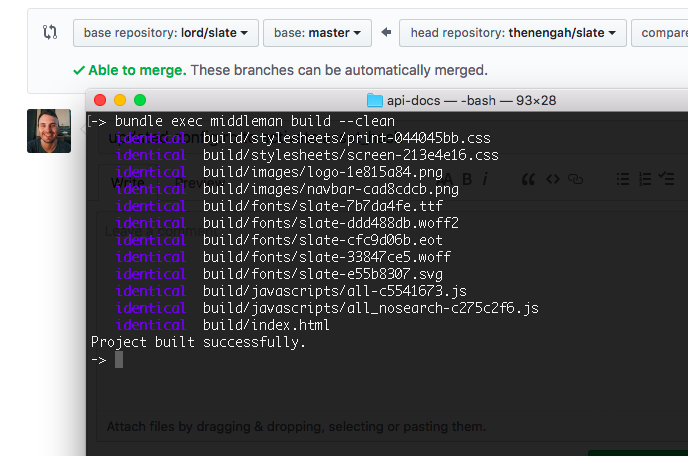Click the insert code icon
Viewport: 688px width, 456px height.
pyautogui.click(x=553, y=179)
